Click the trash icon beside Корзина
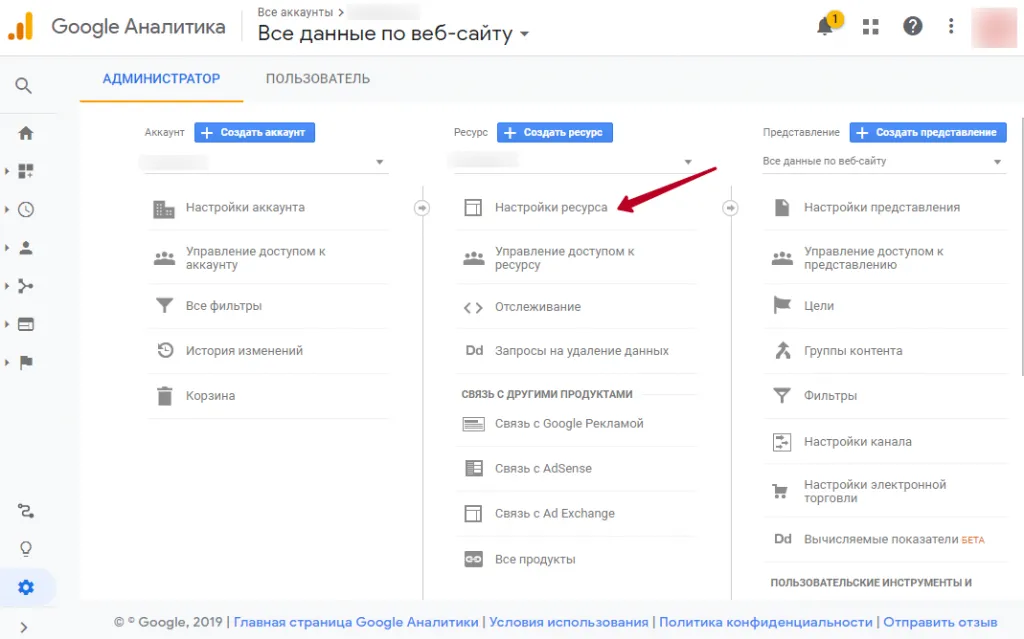Image resolution: width=1024 pixels, height=639 pixels. point(165,396)
